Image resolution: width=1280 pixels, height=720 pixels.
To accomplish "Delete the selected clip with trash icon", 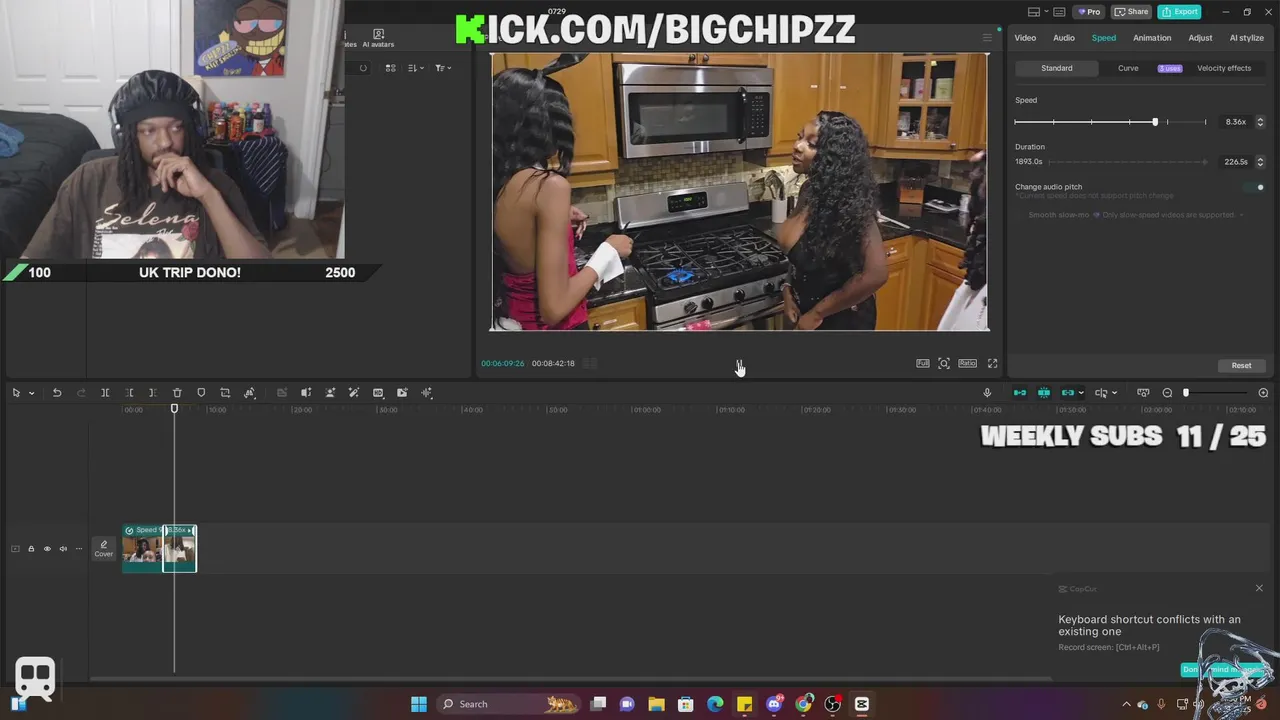I will [177, 393].
